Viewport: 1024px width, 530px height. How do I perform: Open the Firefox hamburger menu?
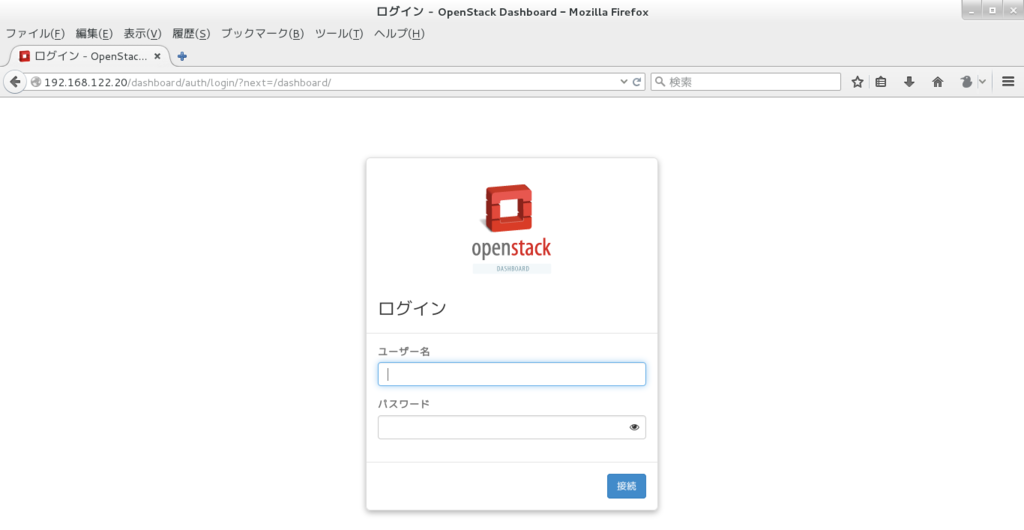1008,82
